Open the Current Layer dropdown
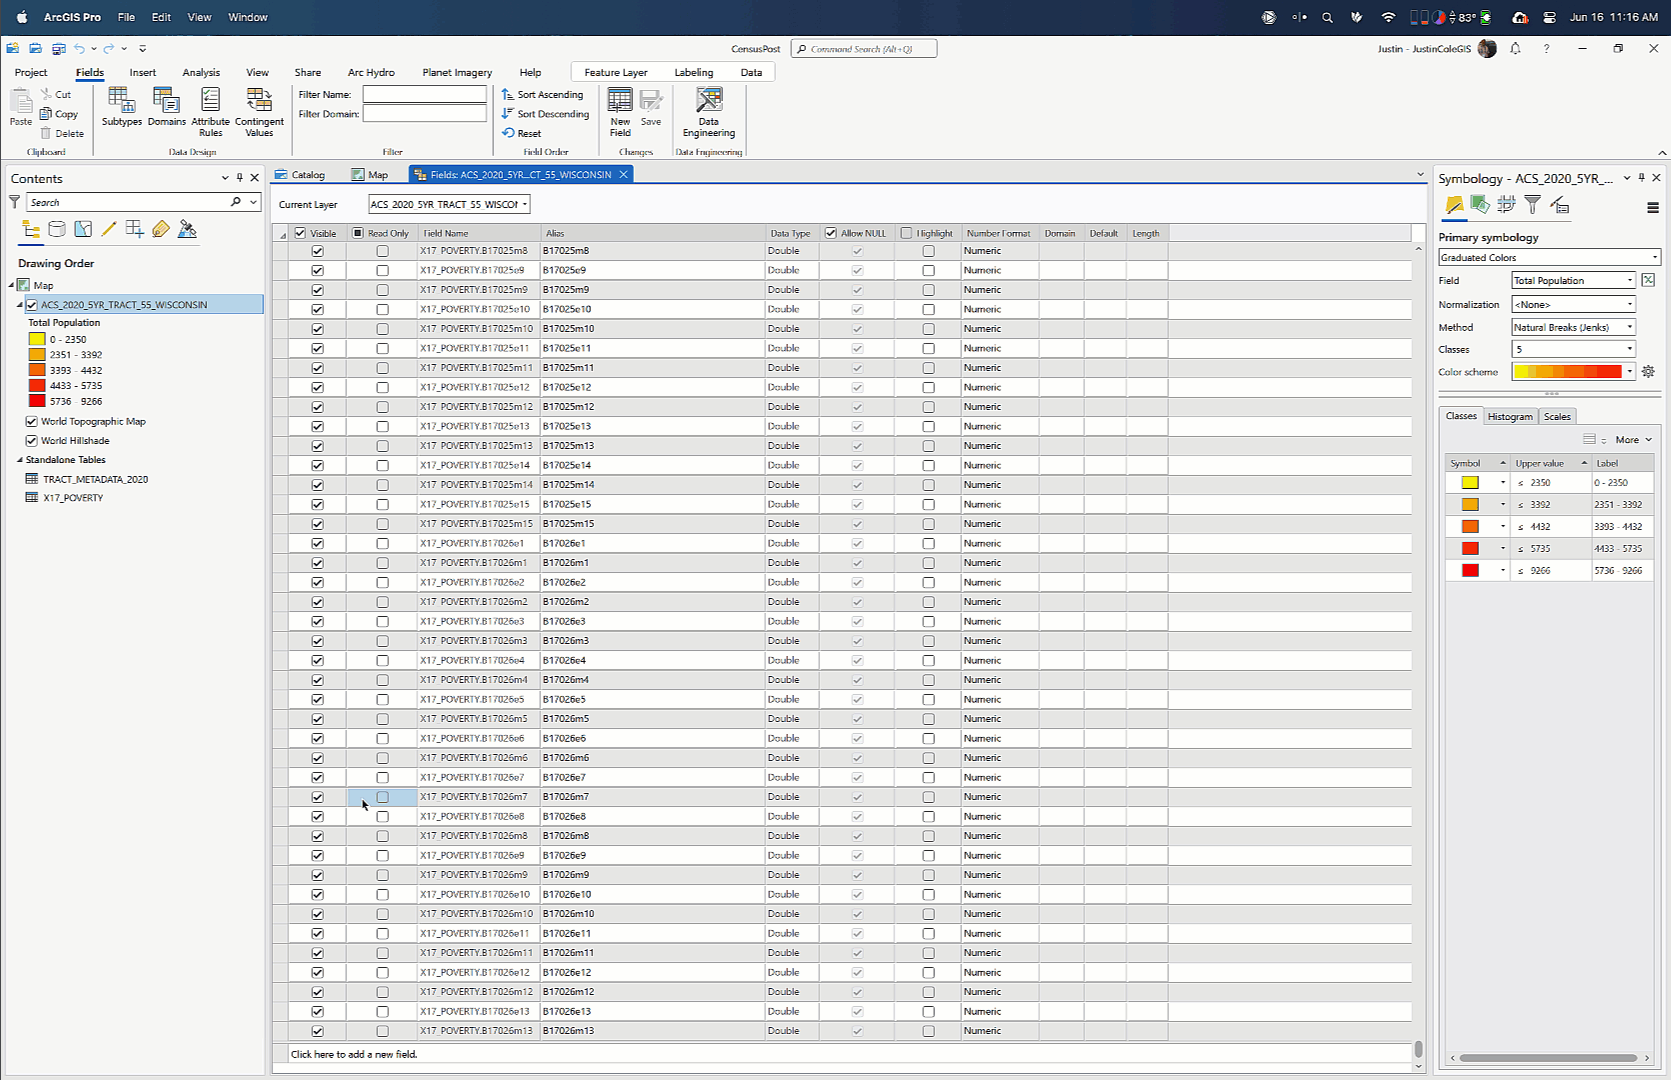Viewport: 1671px width, 1080px height. [x=448, y=205]
